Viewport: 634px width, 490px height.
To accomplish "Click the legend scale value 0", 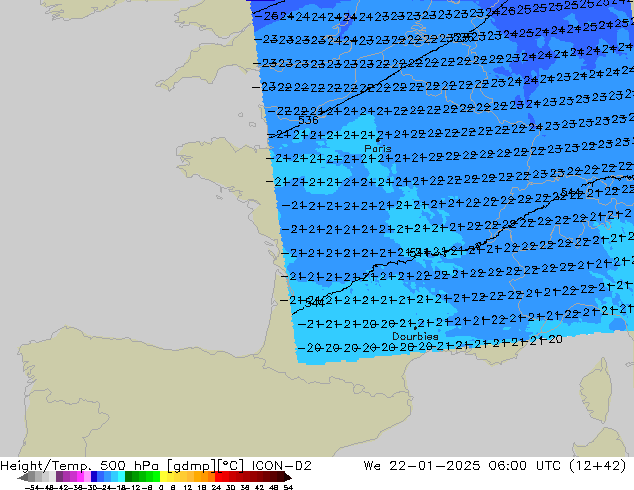I will (x=161, y=487).
